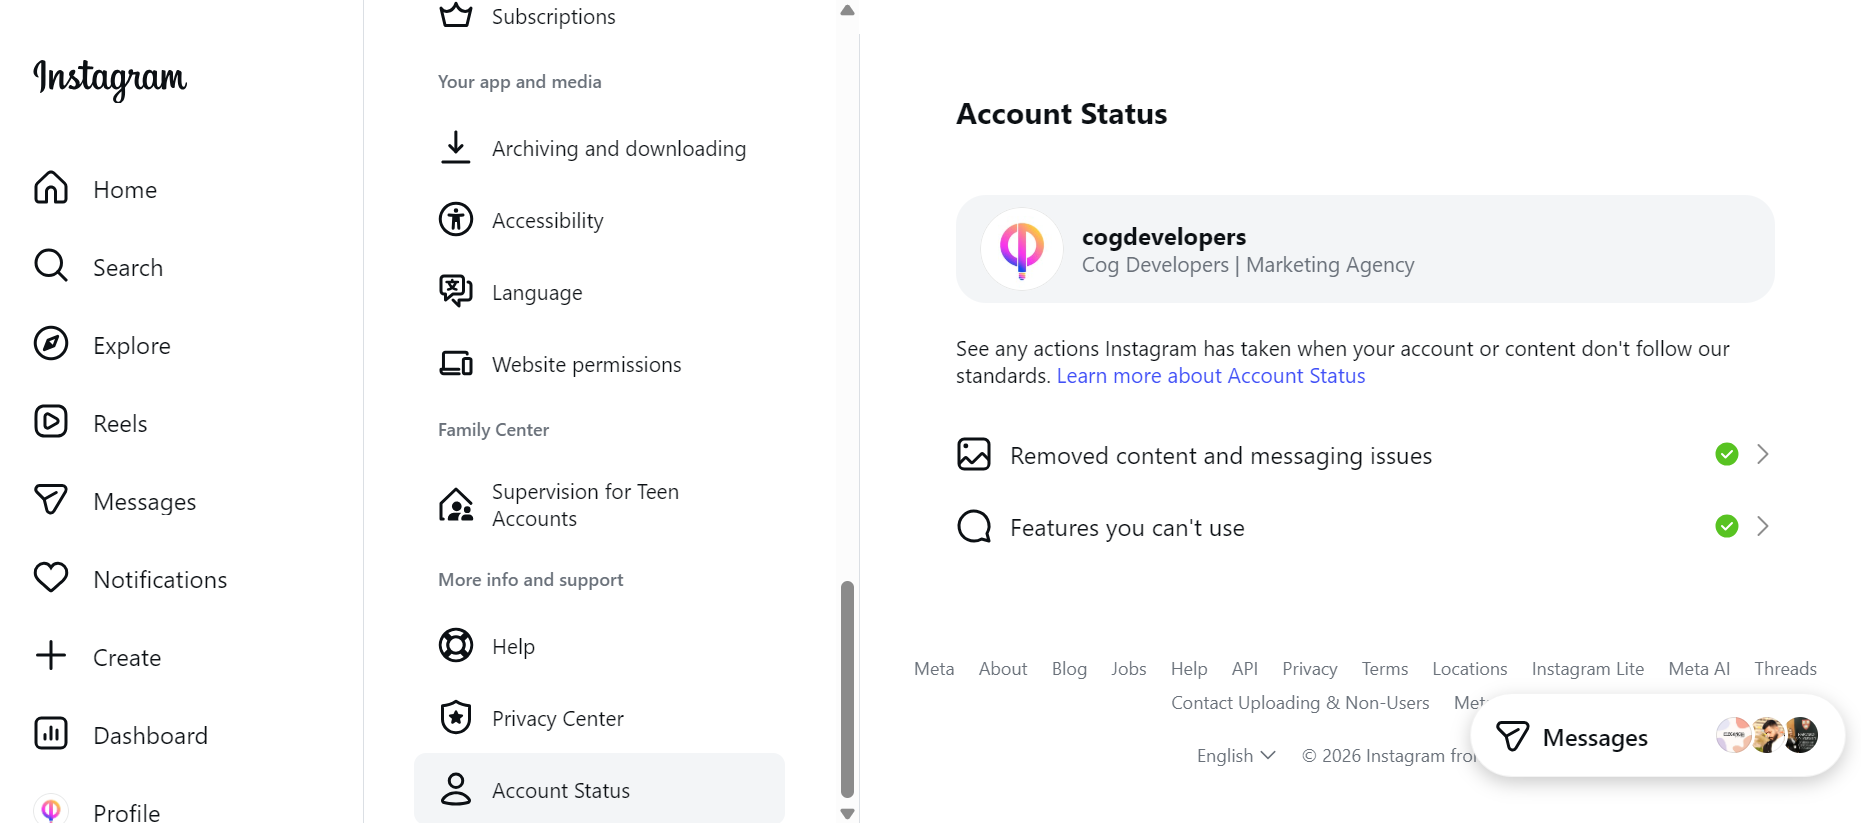Screen dimensions: 1861x823
Task: Select Language settings
Action: [536, 291]
